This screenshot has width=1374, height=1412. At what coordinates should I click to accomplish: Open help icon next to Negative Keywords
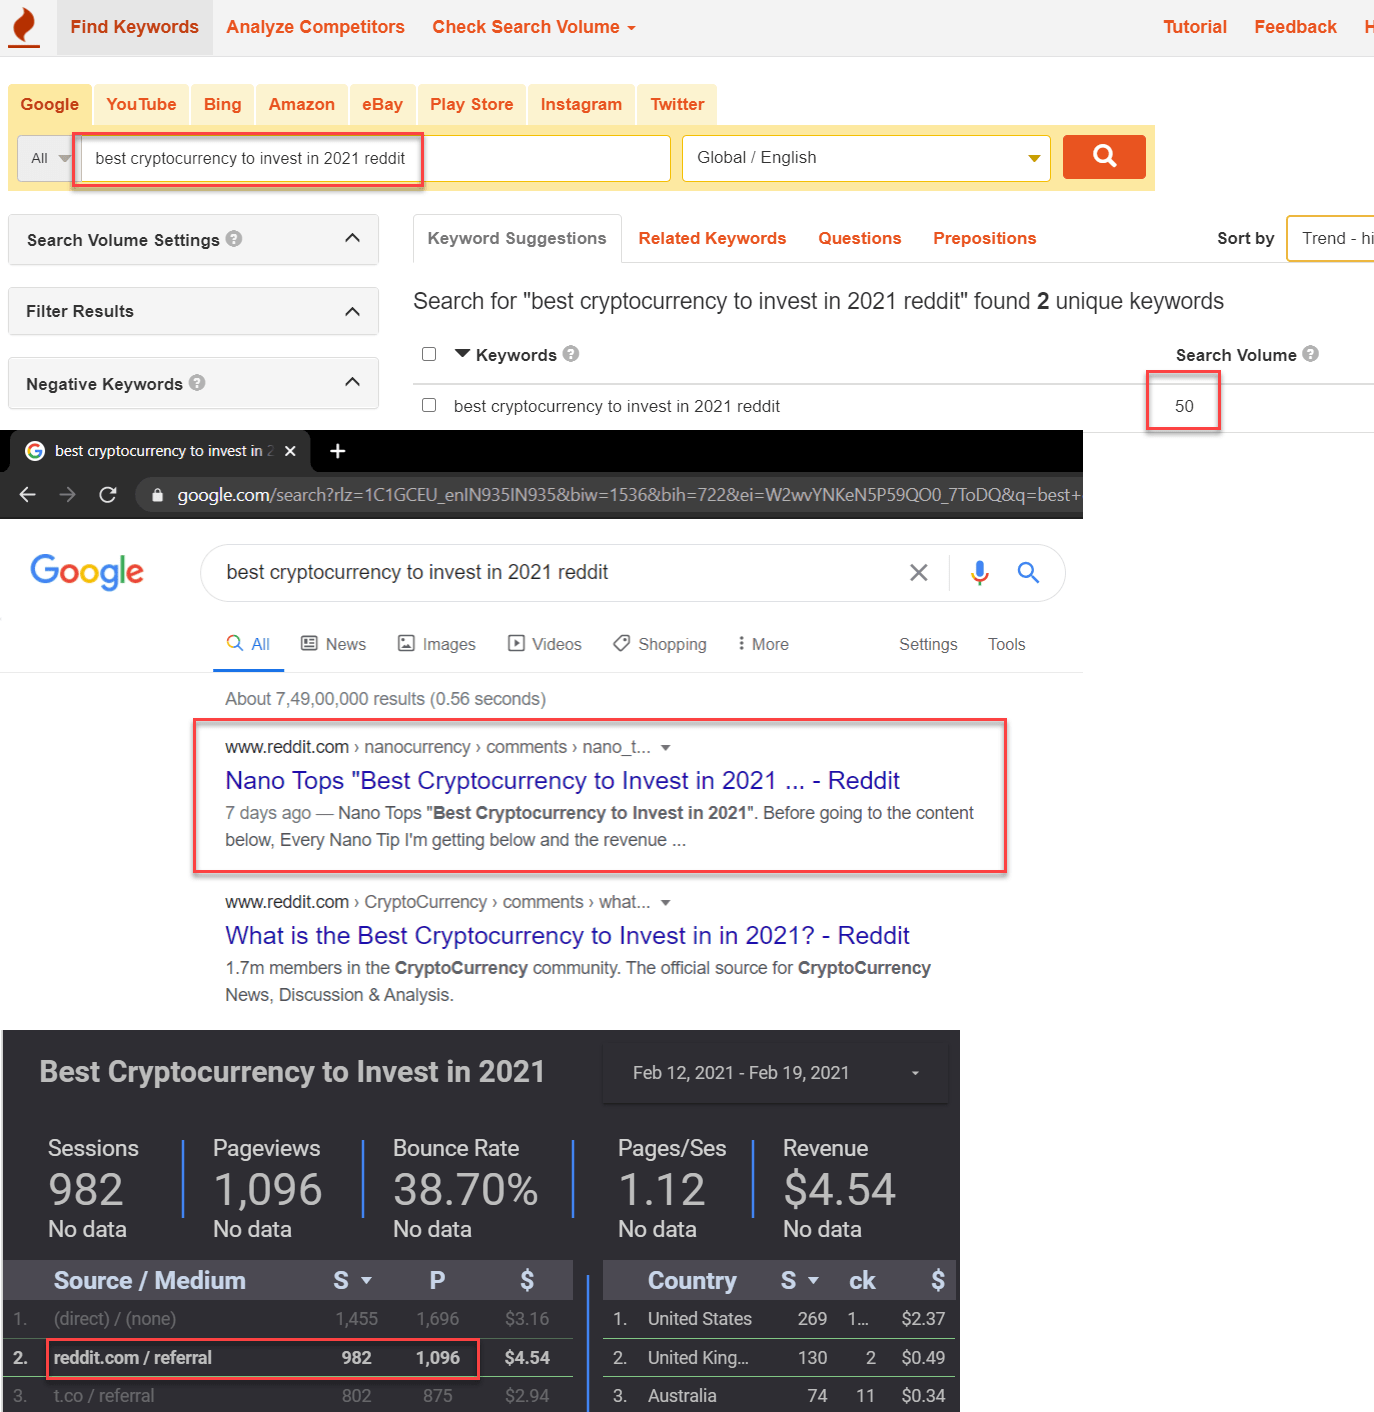(197, 383)
